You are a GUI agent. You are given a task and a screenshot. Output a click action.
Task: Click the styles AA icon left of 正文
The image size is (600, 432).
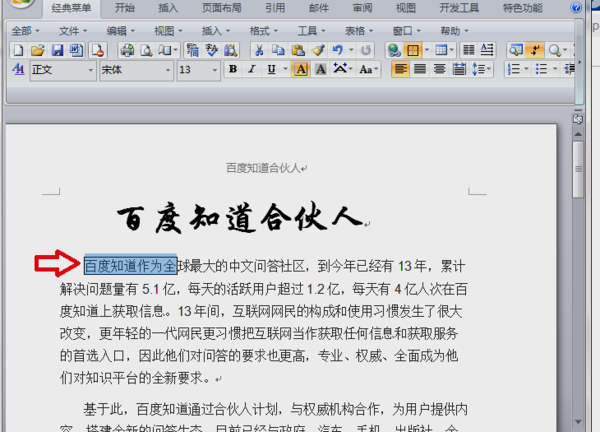(18, 70)
